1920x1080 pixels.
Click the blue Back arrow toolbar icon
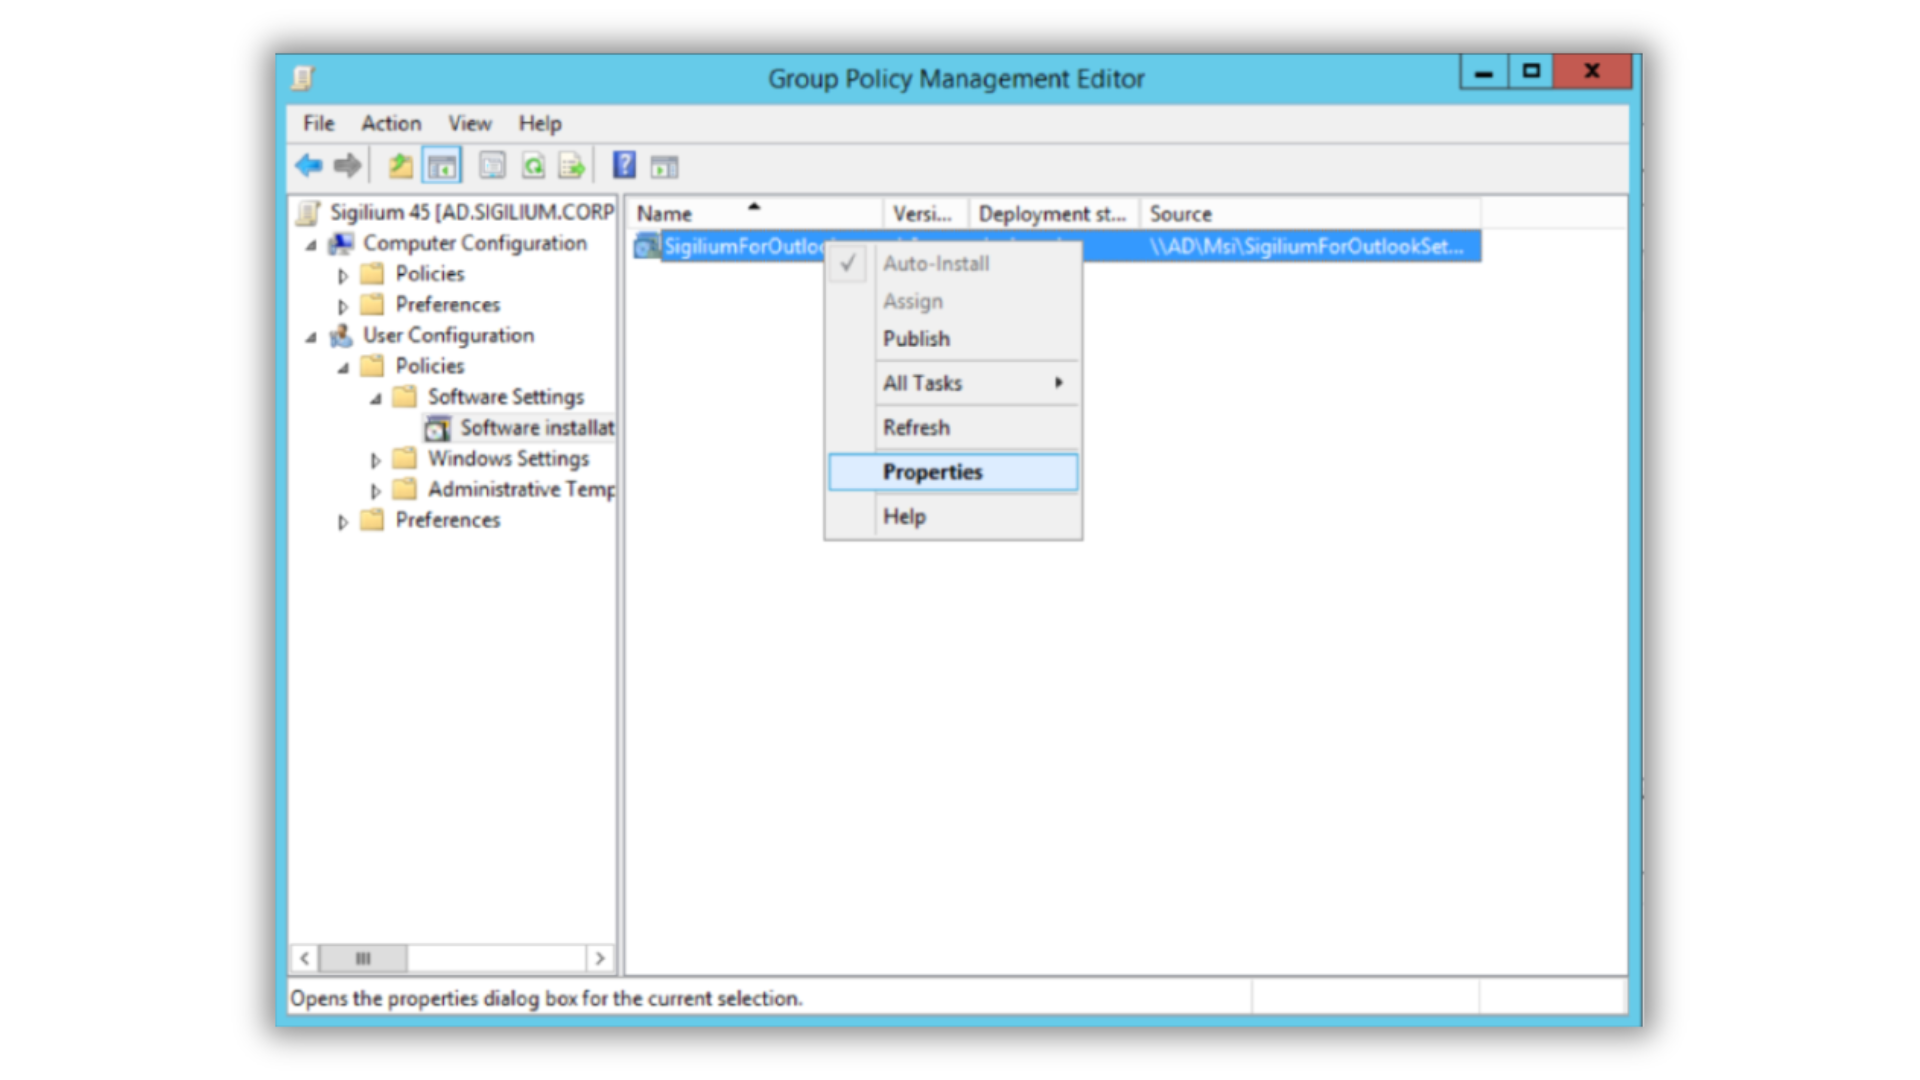click(x=308, y=166)
